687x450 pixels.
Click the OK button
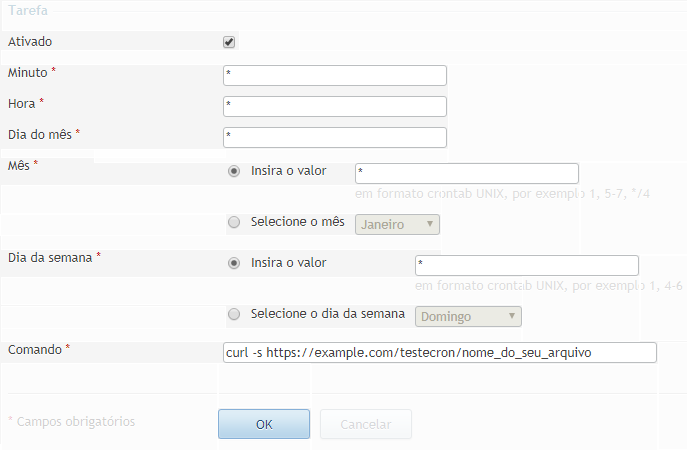pos(264,424)
